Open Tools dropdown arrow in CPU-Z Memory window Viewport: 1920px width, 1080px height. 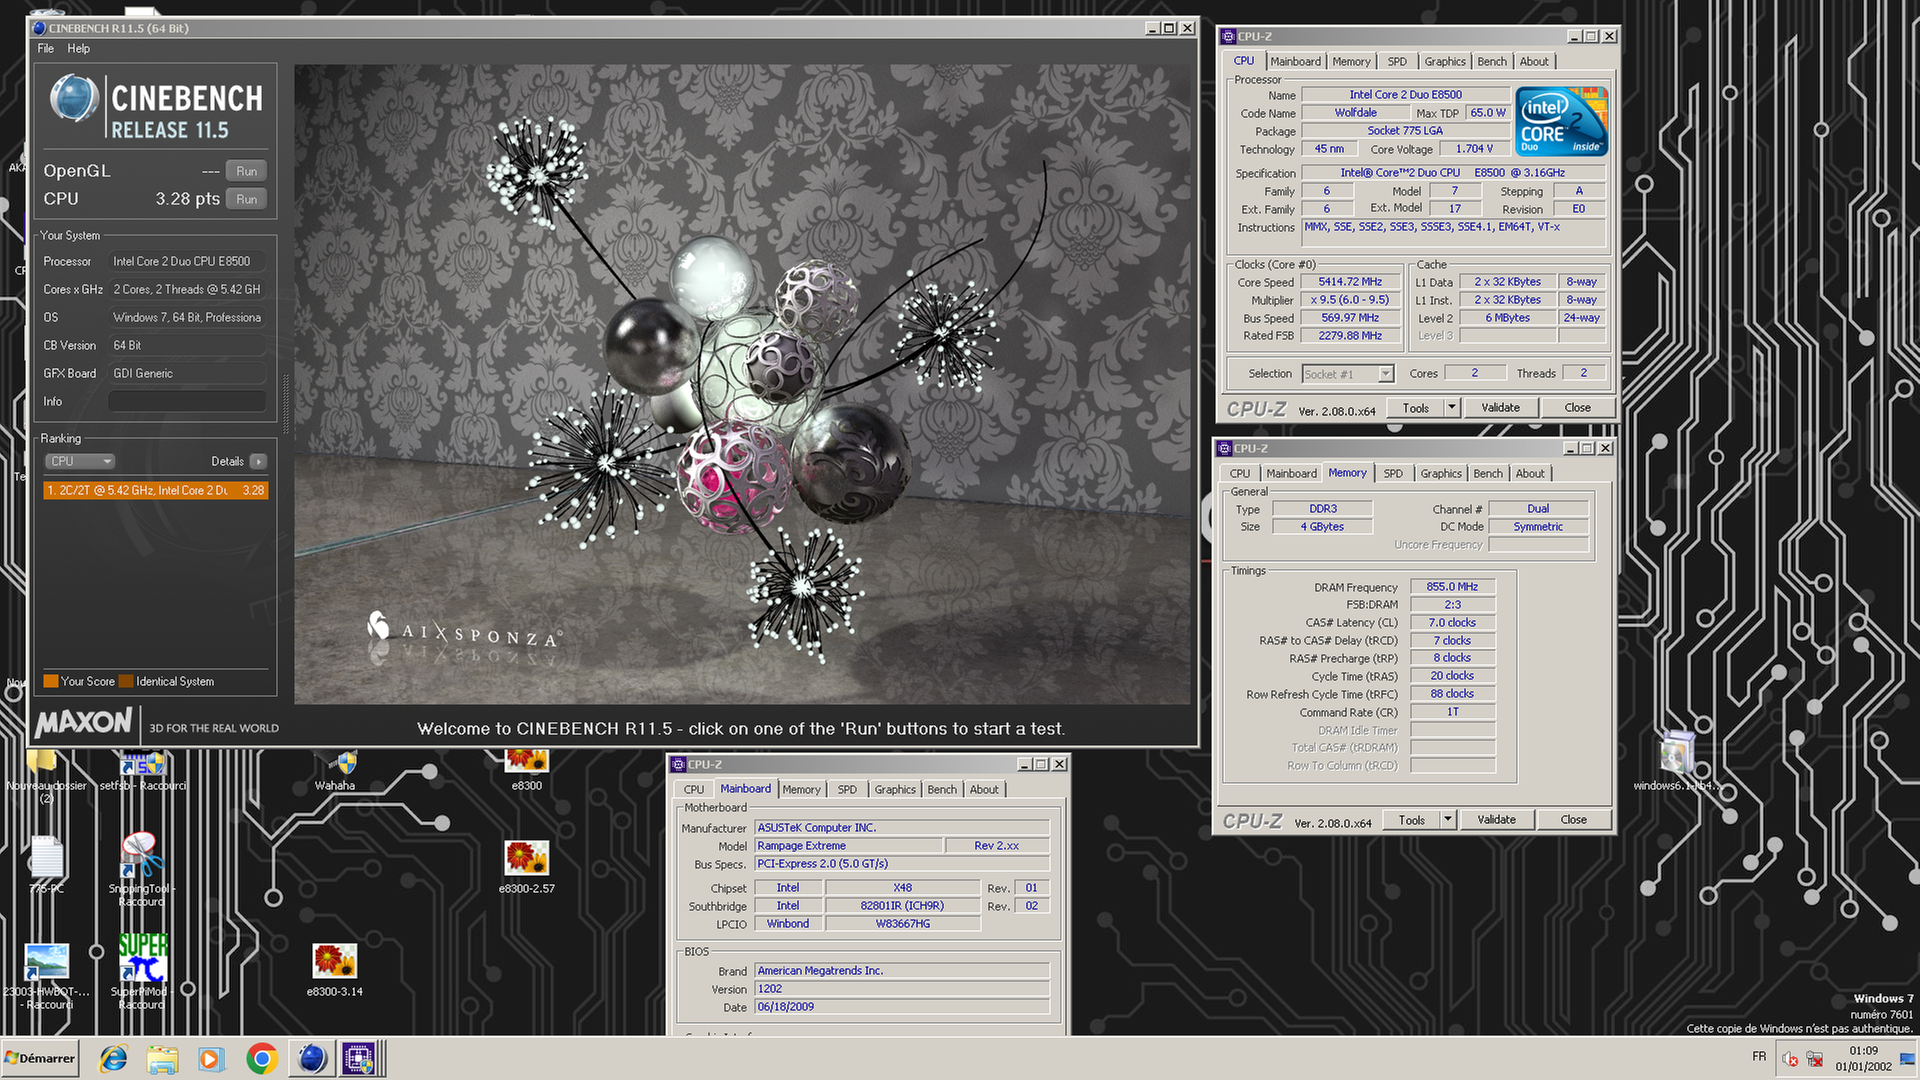(1448, 819)
